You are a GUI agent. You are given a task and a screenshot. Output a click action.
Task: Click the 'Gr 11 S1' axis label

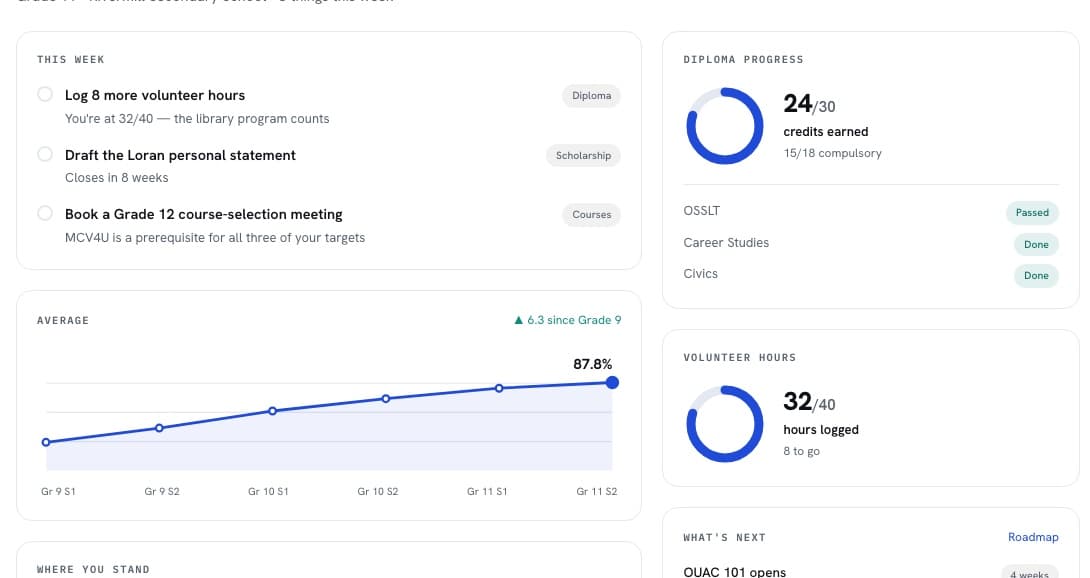(487, 491)
